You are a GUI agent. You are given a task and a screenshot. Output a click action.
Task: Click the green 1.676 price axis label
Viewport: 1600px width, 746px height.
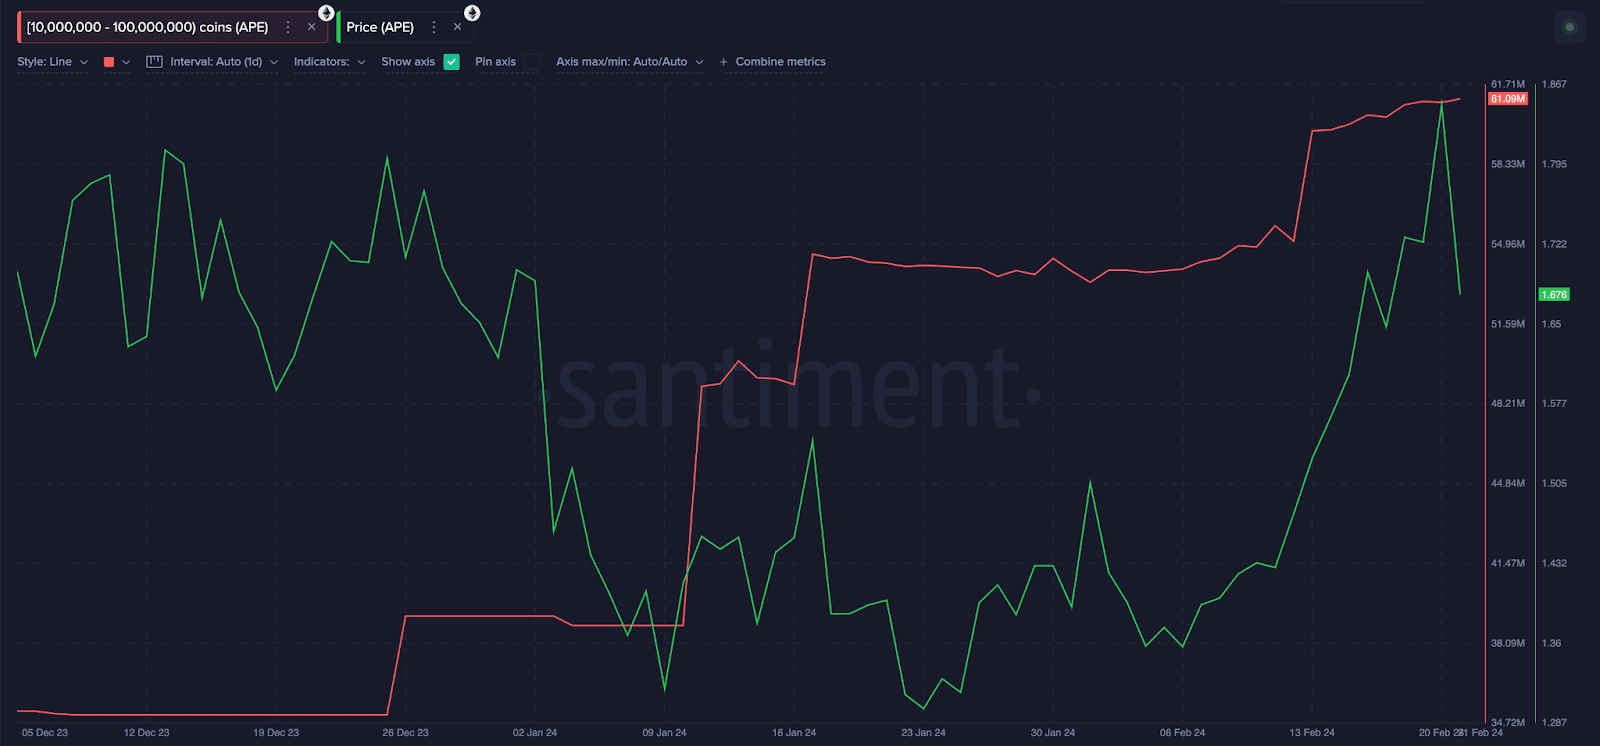point(1554,295)
